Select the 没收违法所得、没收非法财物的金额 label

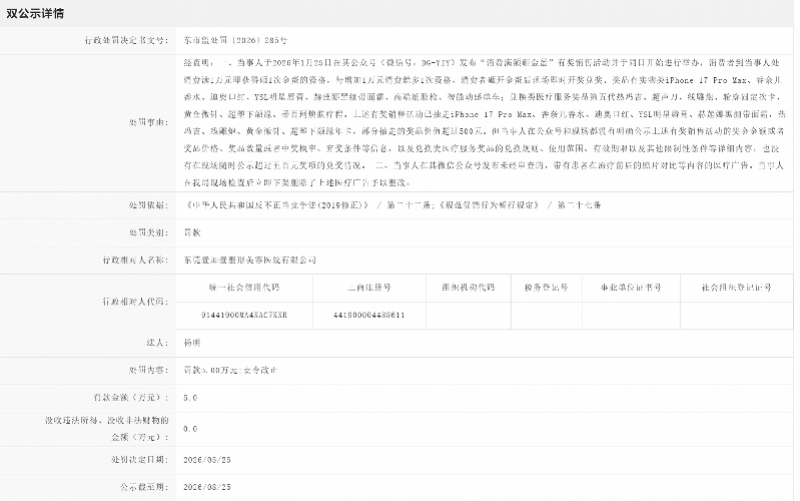coord(107,429)
